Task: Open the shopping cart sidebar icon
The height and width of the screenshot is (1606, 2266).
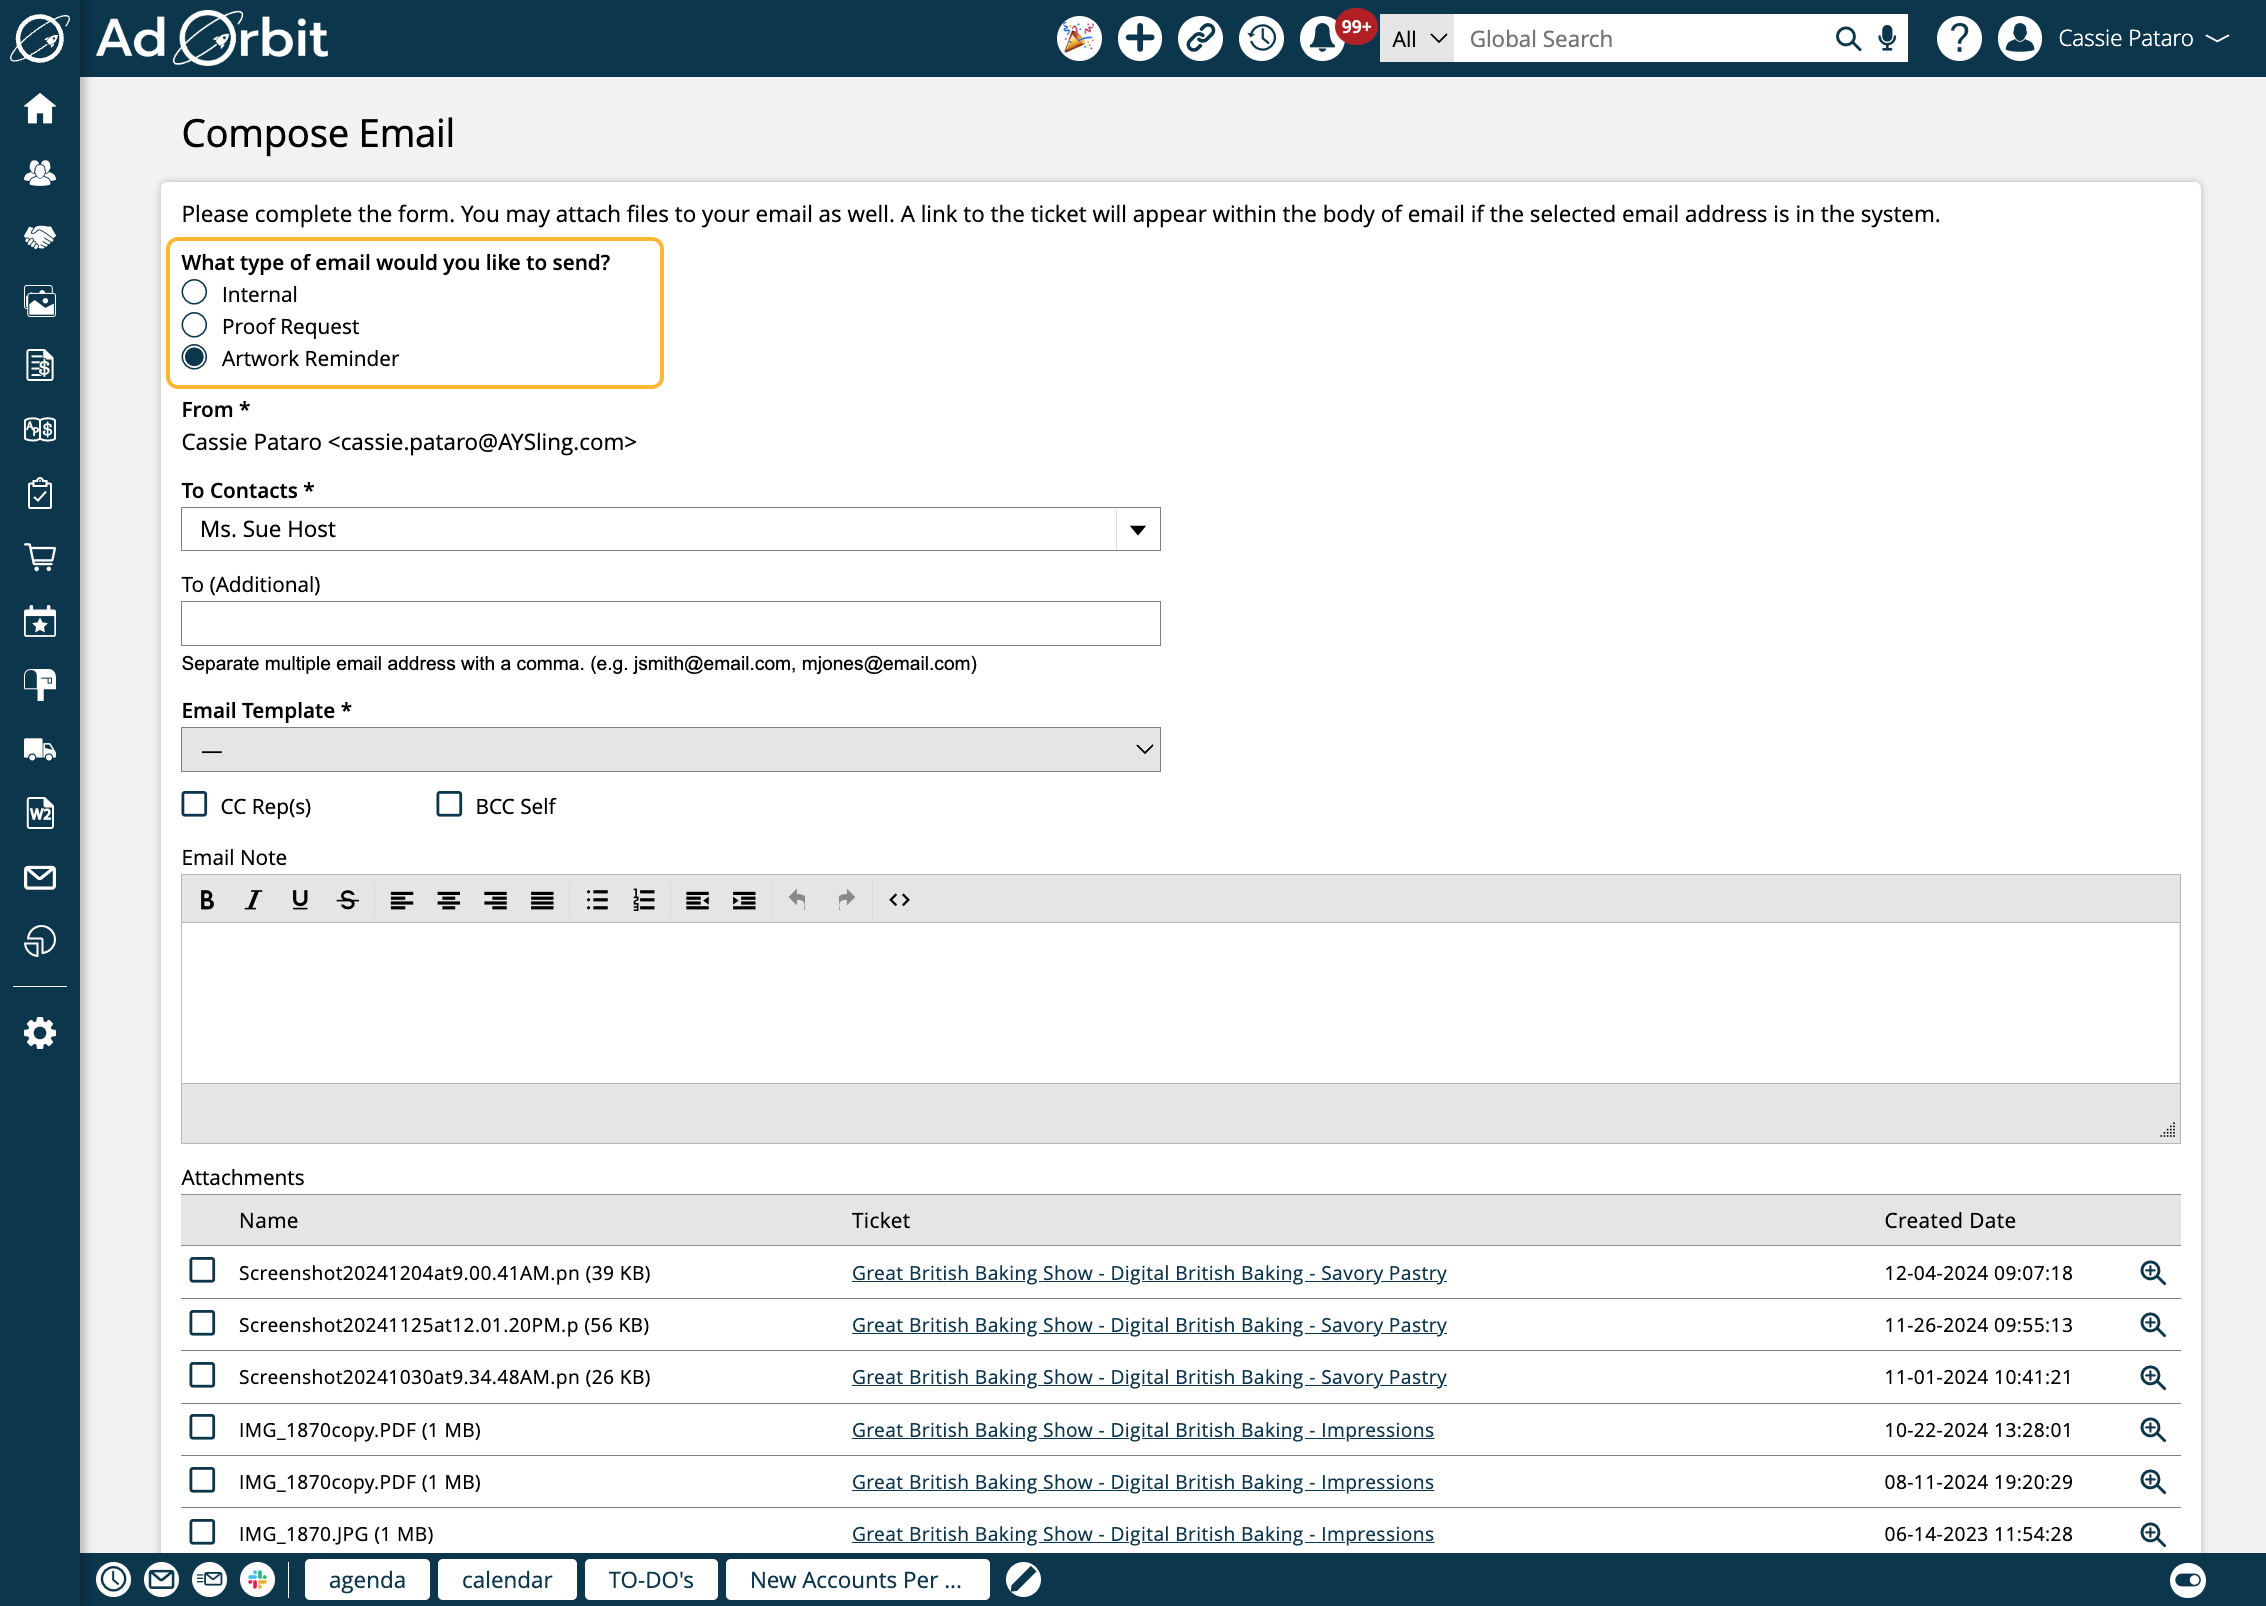Action: 40,557
